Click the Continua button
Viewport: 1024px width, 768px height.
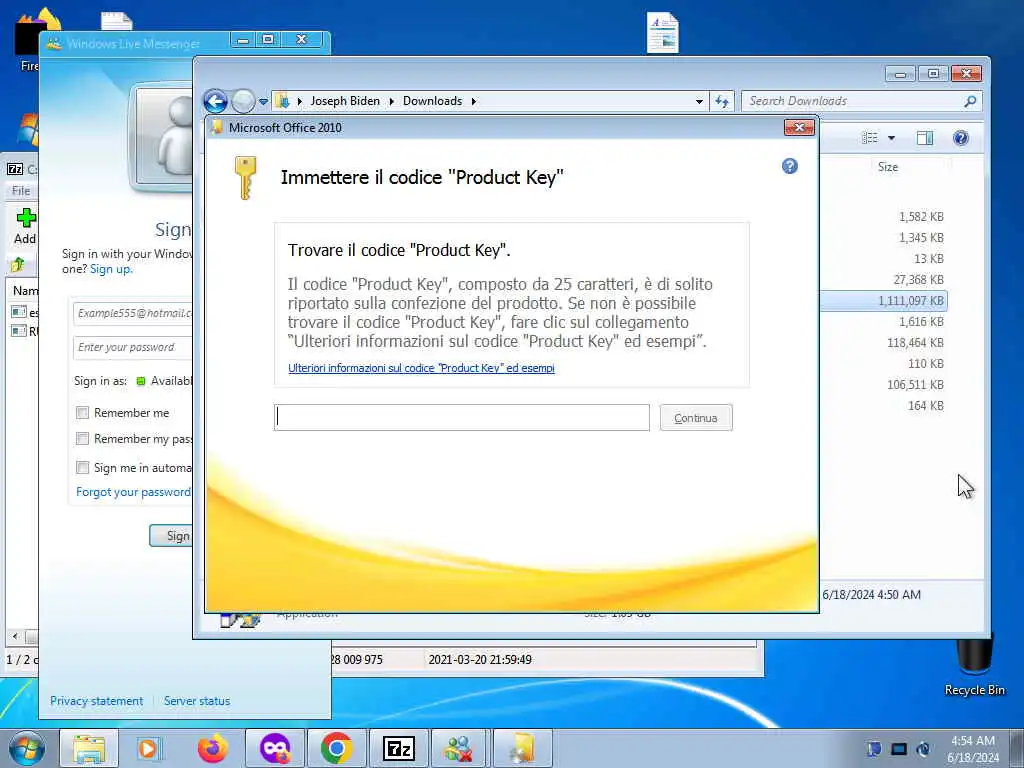click(696, 418)
